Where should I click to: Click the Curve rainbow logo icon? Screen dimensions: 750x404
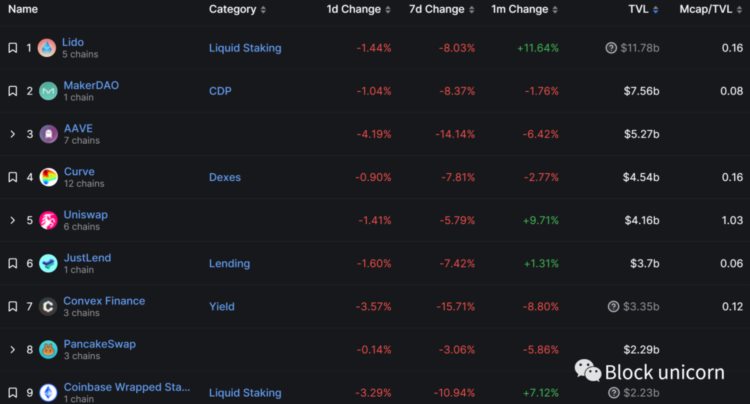tap(47, 177)
